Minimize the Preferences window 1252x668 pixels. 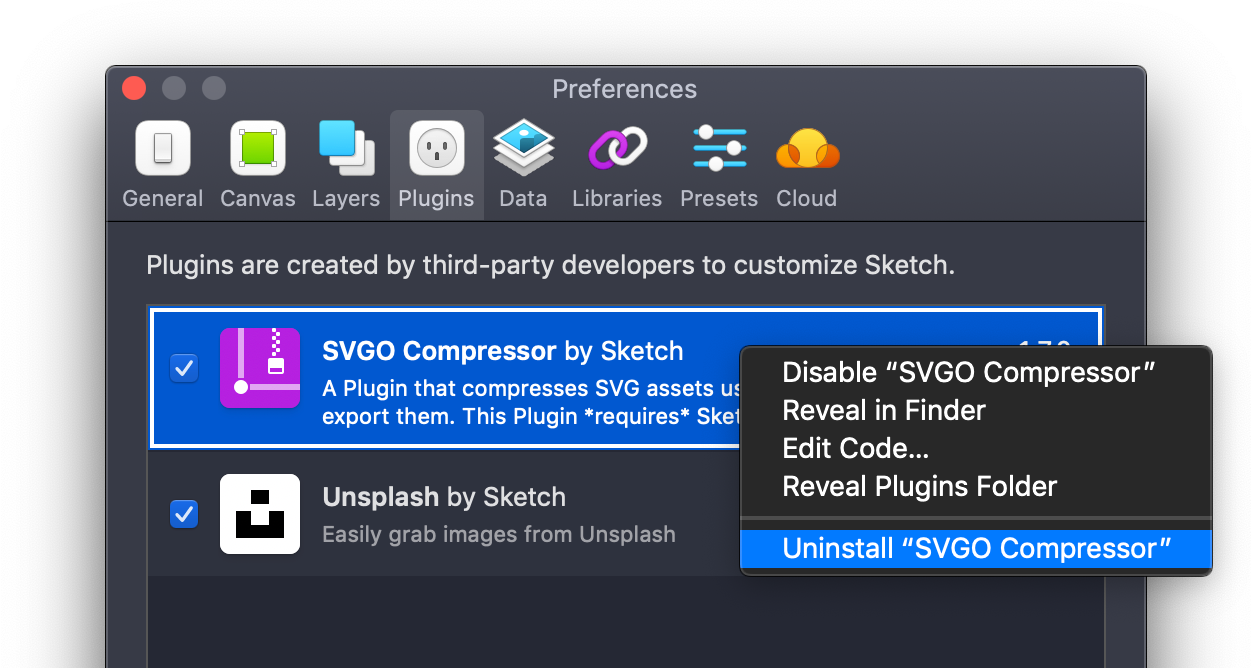(x=174, y=88)
